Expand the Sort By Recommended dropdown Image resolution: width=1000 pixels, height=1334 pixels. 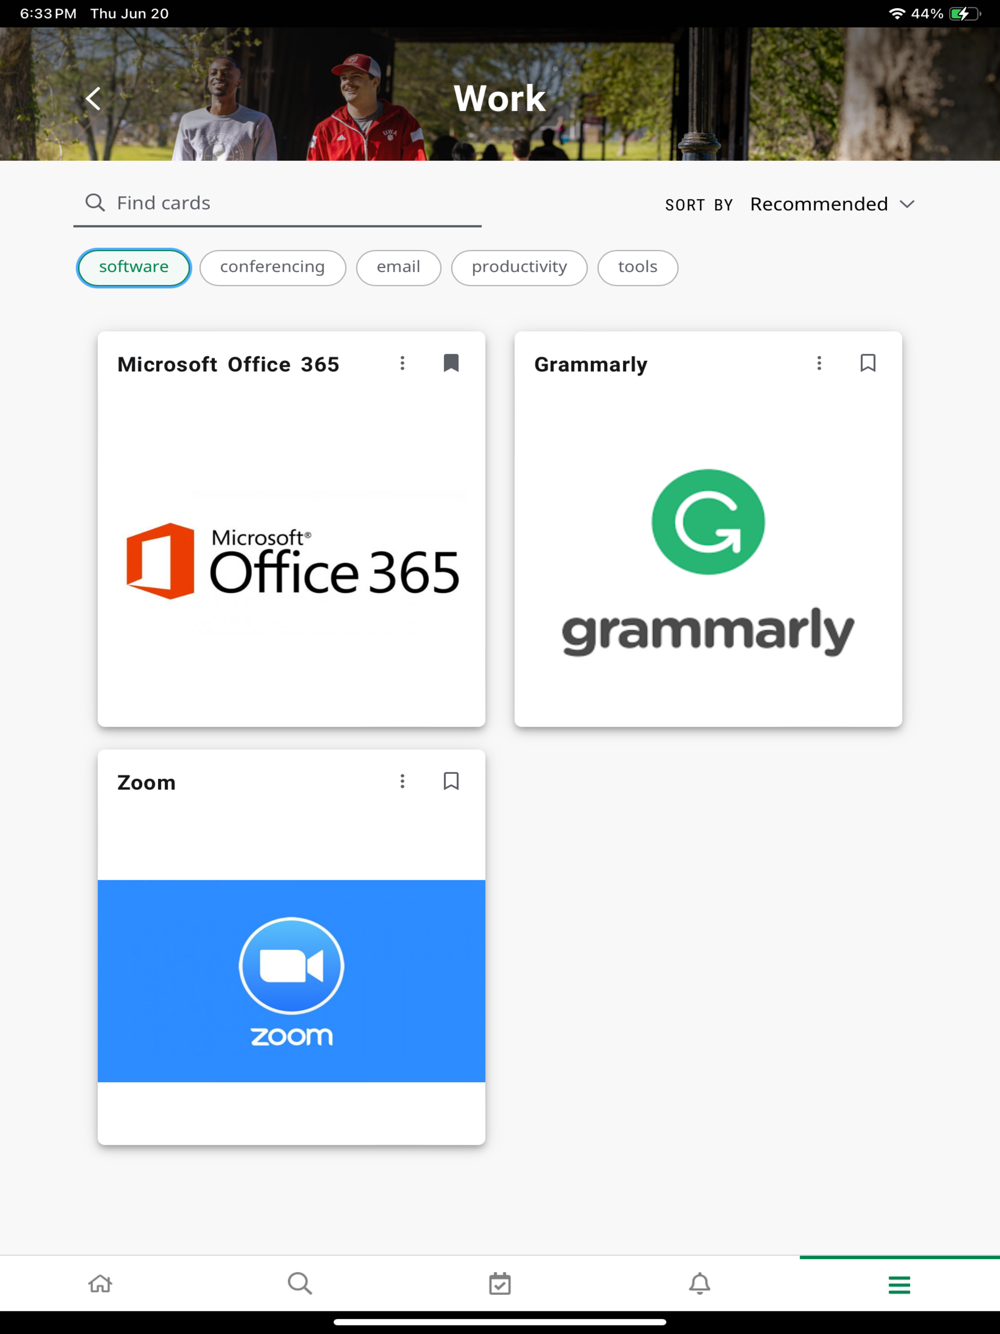(x=832, y=204)
